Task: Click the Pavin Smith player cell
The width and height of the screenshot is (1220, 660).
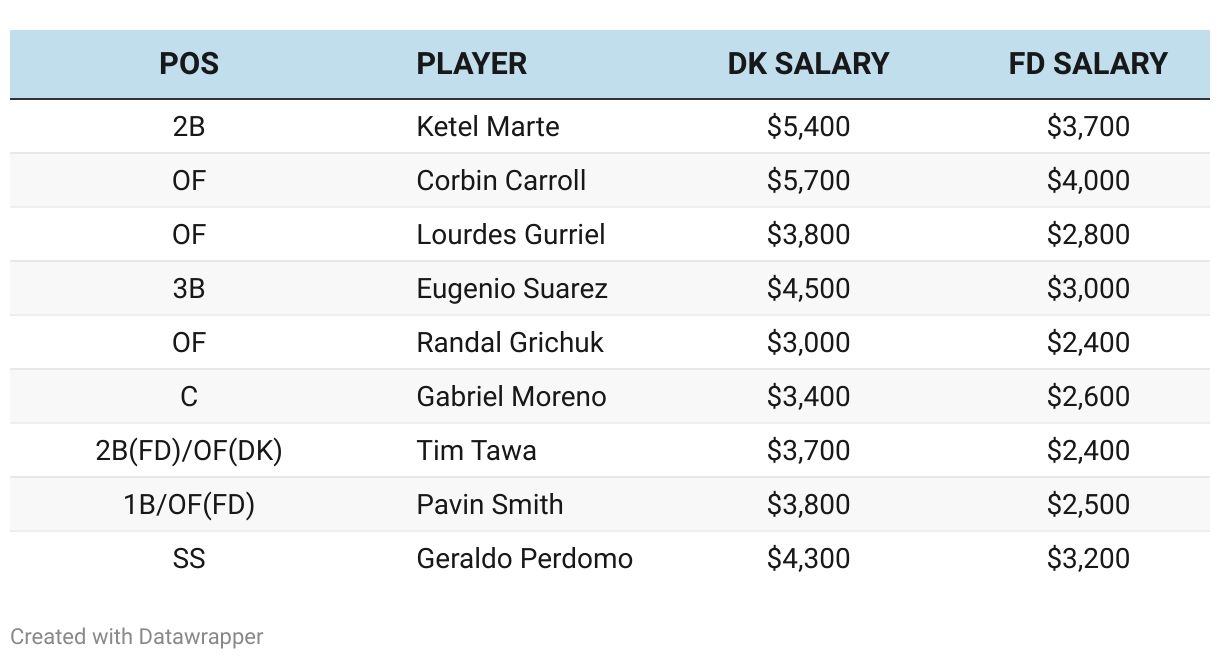Action: [x=490, y=505]
